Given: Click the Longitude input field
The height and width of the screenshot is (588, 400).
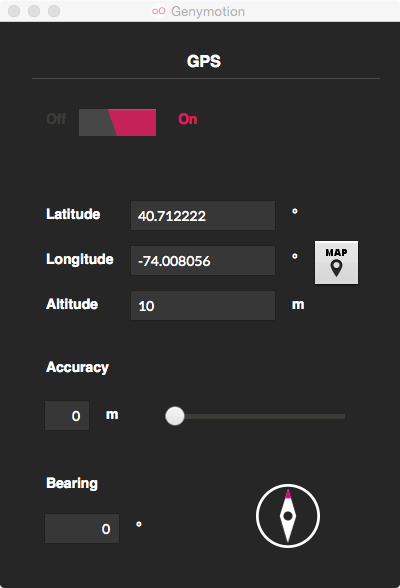Looking at the screenshot, I should [x=203, y=261].
